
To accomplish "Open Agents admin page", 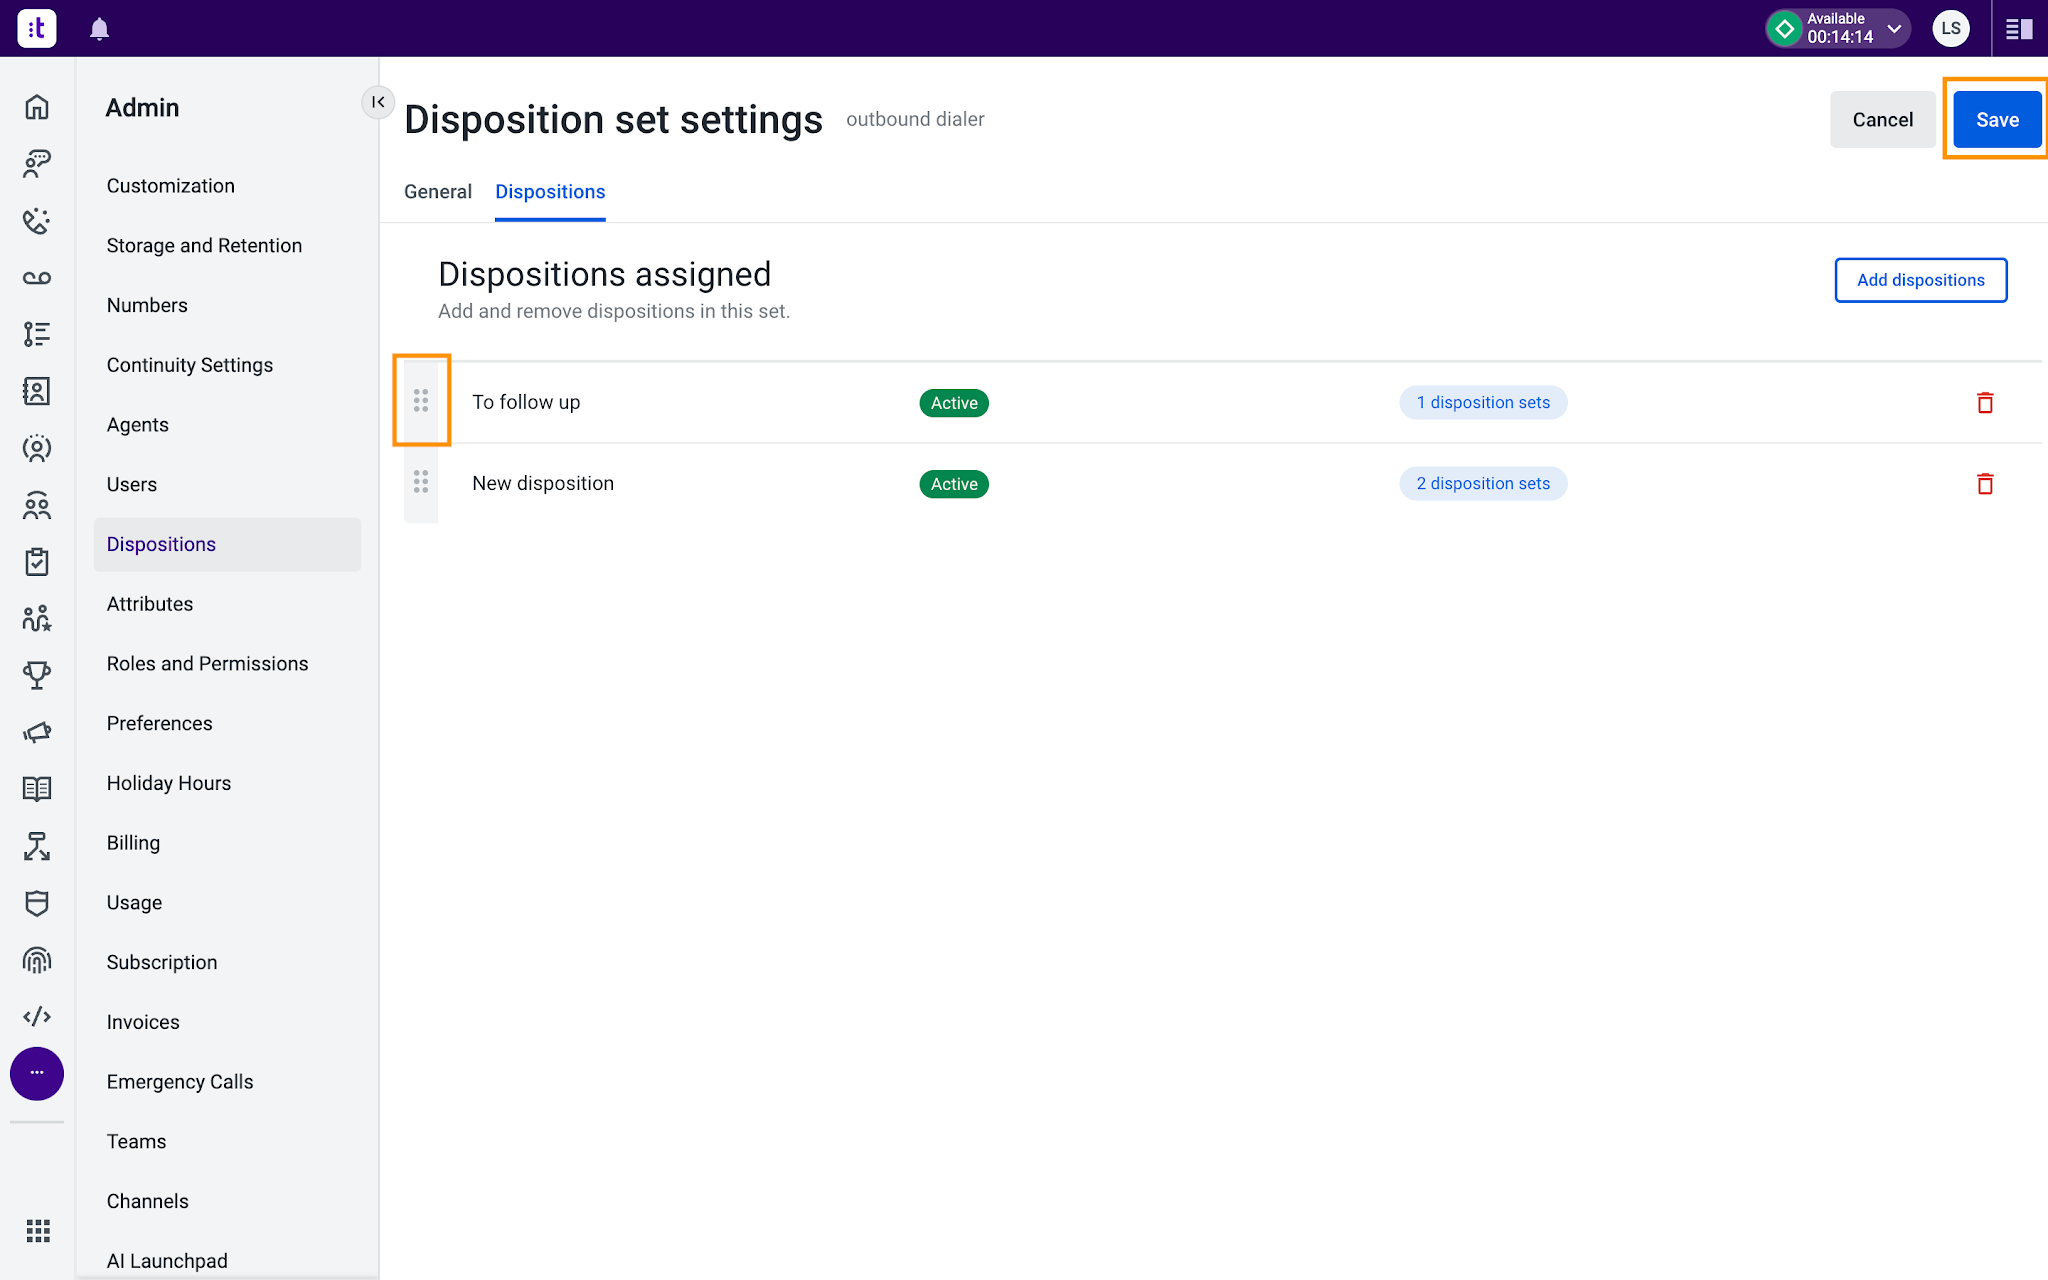I will tap(138, 425).
